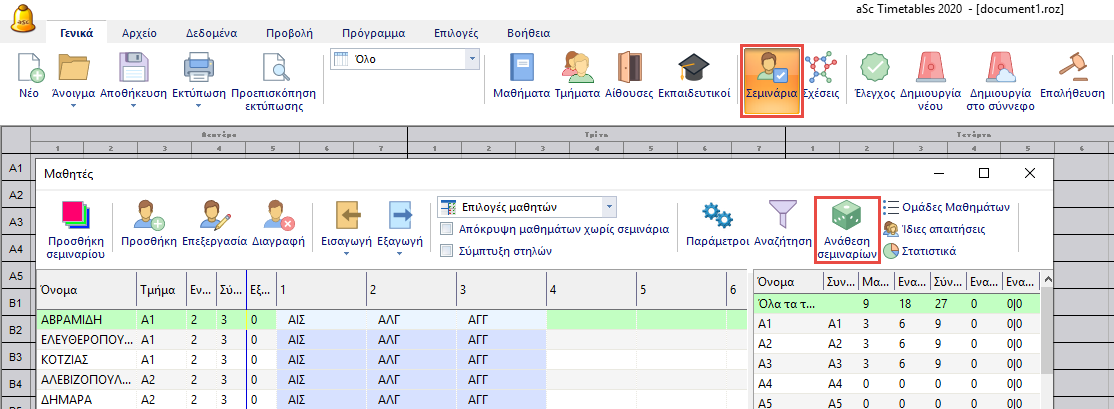Switch to the Δεδομένα ribbon tab

click(210, 33)
